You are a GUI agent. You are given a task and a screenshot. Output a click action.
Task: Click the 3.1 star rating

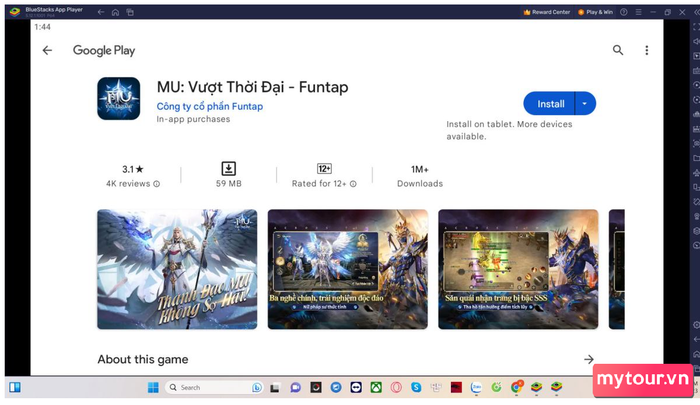133,169
